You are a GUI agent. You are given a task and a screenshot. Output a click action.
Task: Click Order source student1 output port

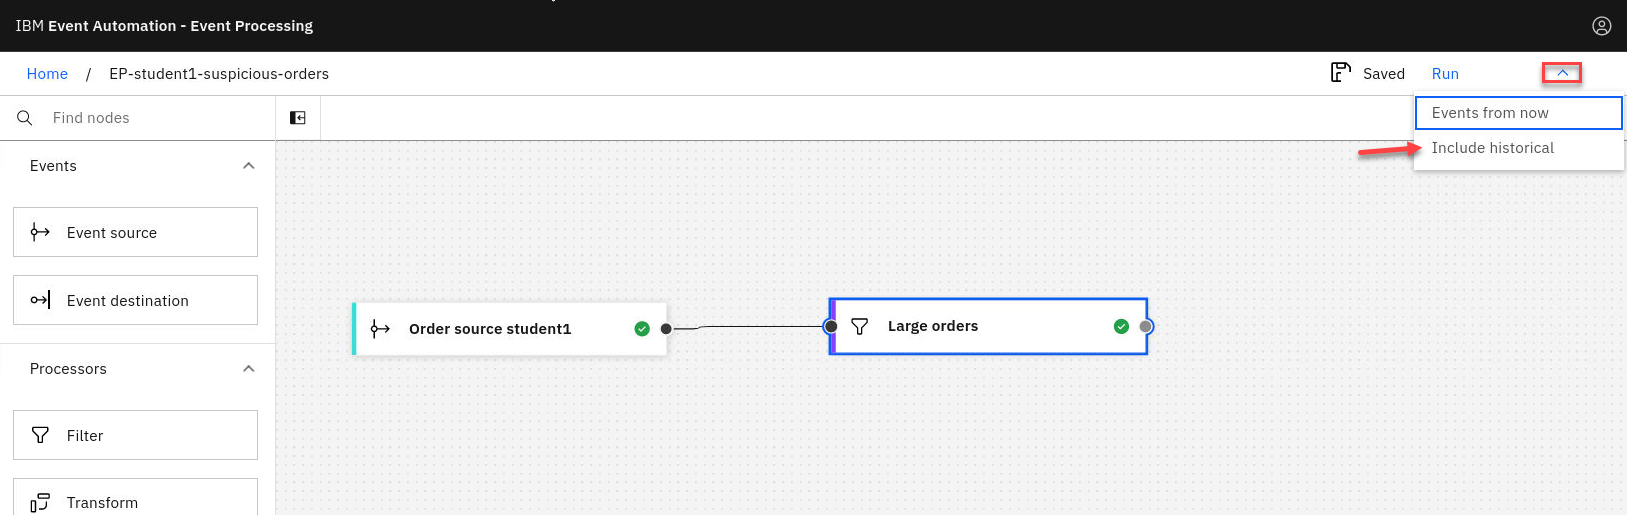(666, 329)
